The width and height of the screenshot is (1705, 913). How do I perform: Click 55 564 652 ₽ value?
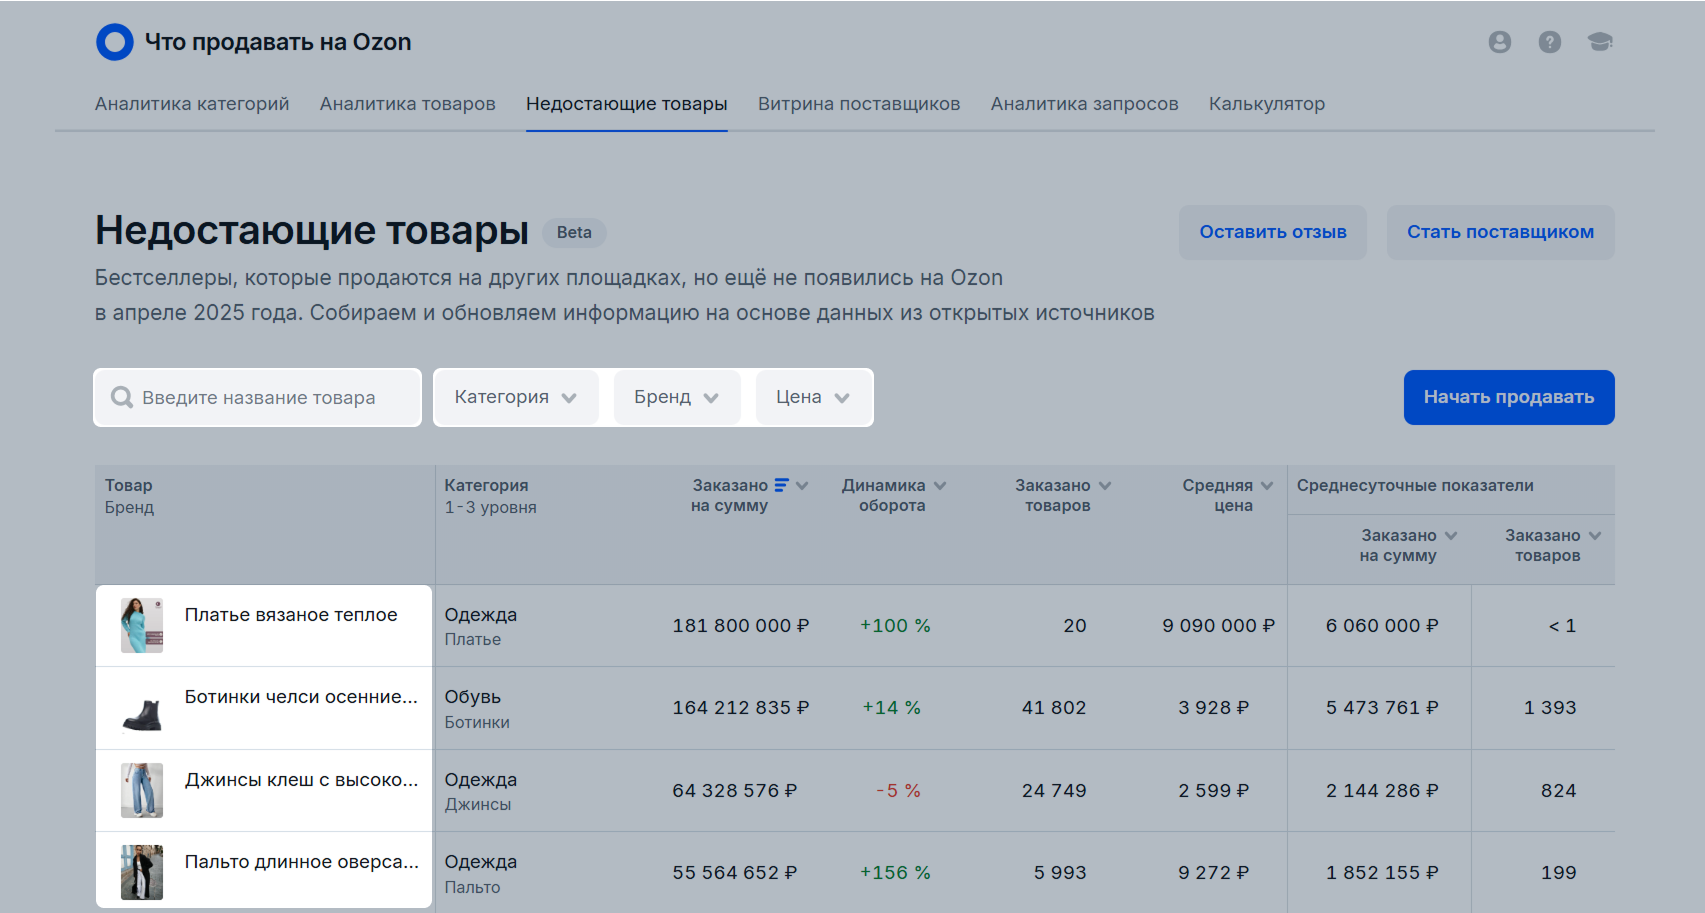tap(734, 873)
